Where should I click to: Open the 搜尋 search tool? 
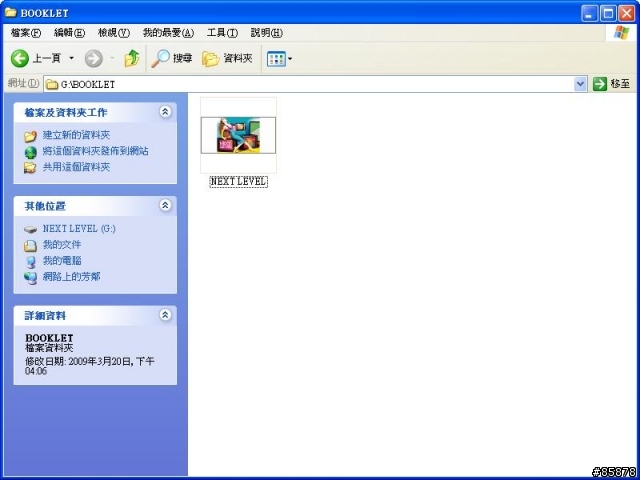[171, 59]
